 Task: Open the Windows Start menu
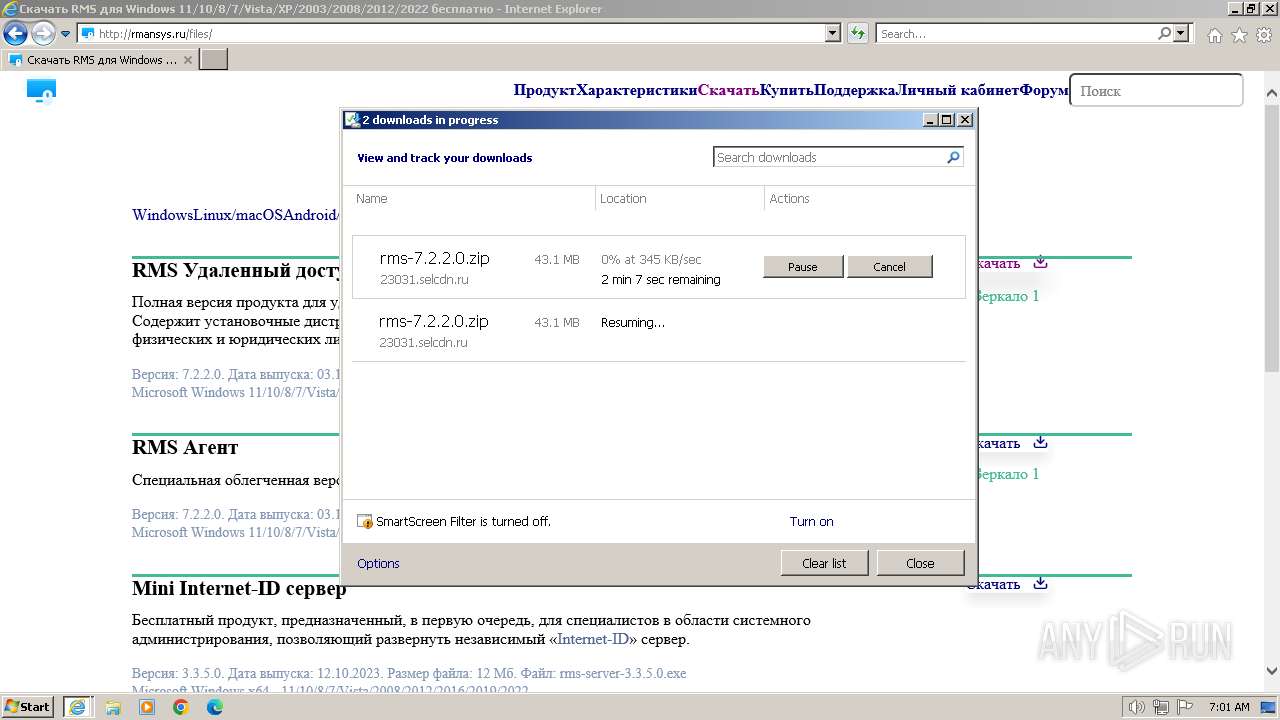[27, 707]
